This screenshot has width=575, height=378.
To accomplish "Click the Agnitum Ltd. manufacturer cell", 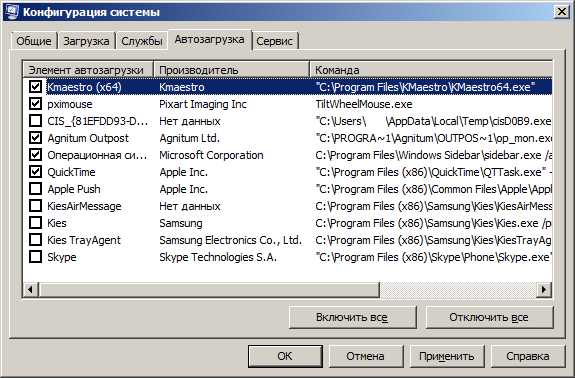I will click(x=190, y=138).
